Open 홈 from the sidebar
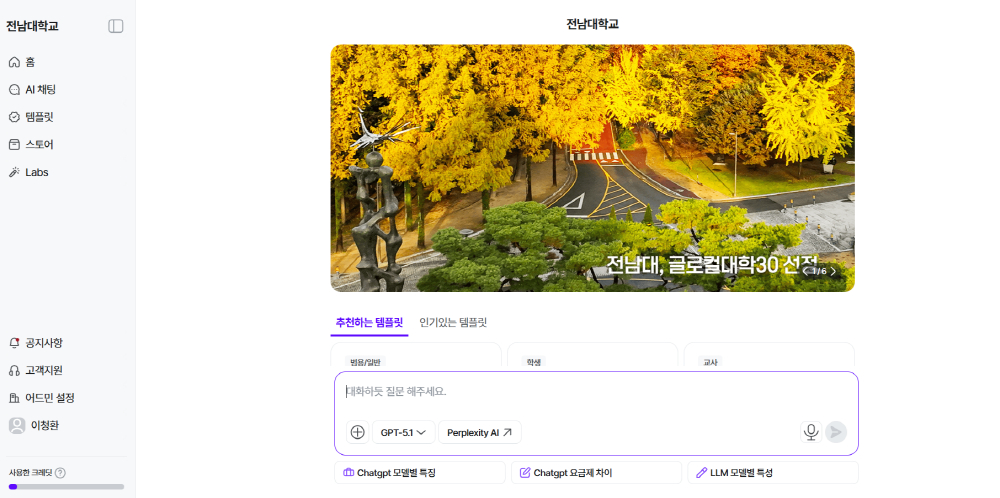 [30, 62]
